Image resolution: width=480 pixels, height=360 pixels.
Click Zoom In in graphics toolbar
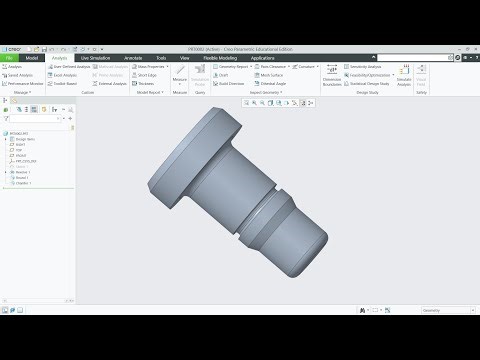(x=254, y=103)
